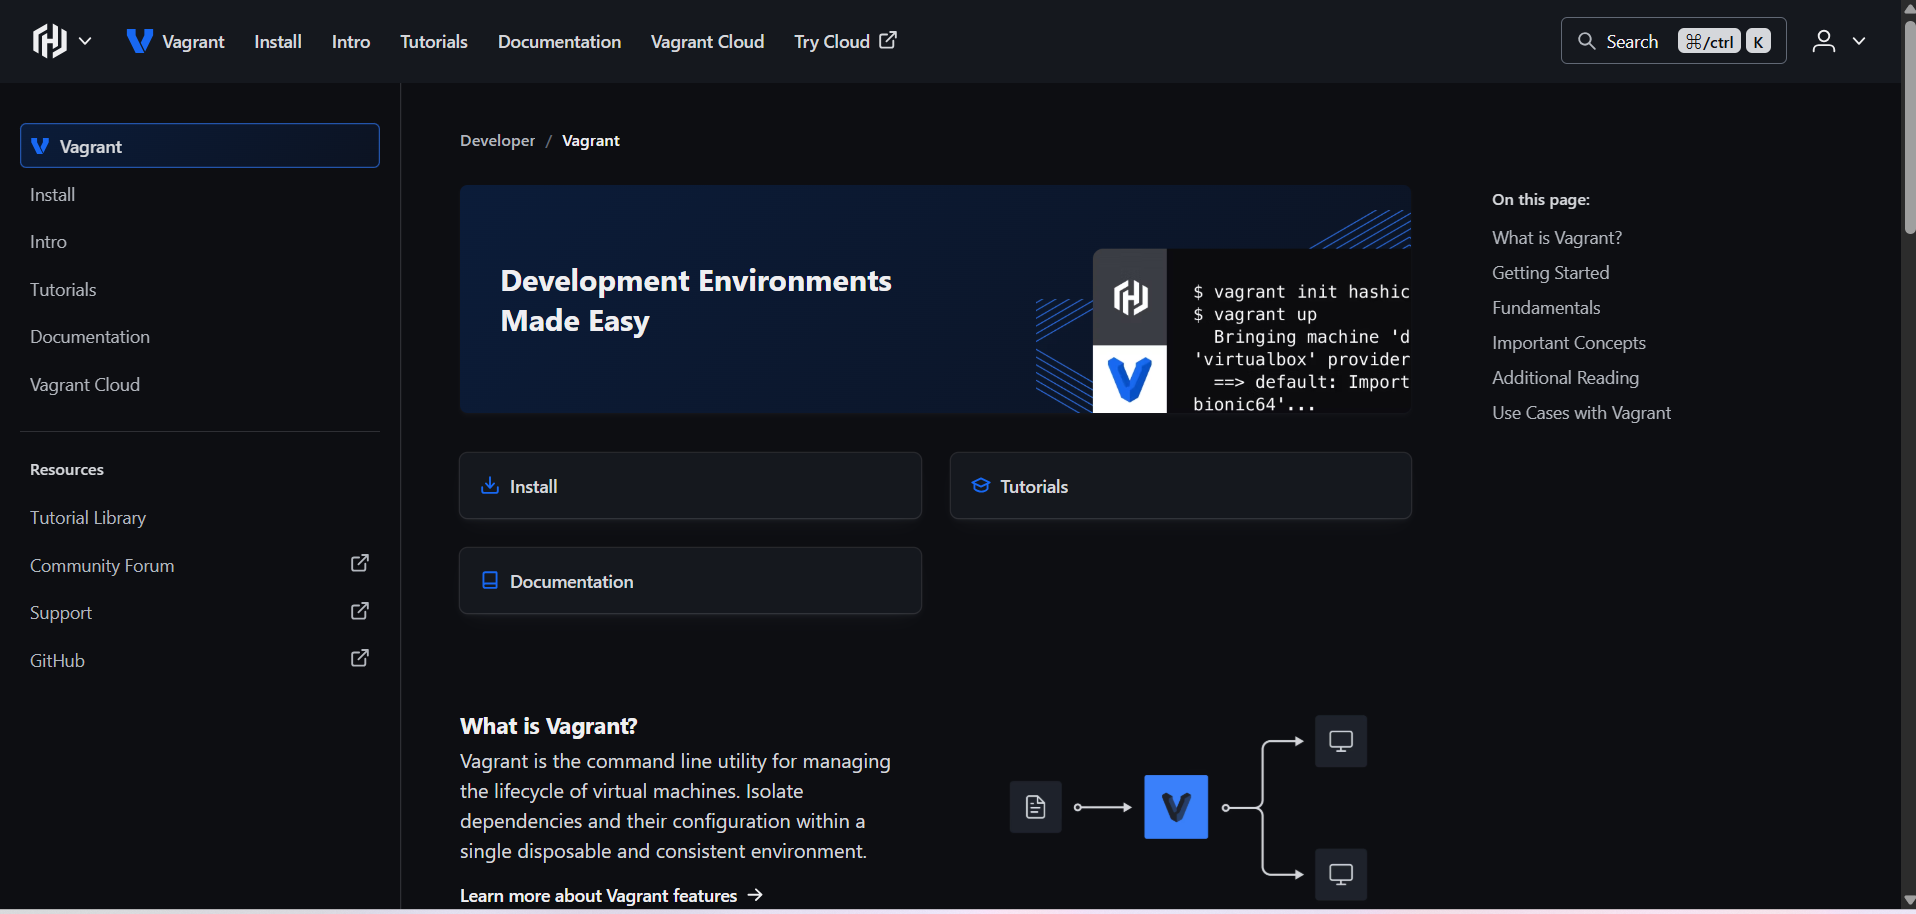The width and height of the screenshot is (1916, 914).
Task: Click the Install card button
Action: tap(690, 486)
